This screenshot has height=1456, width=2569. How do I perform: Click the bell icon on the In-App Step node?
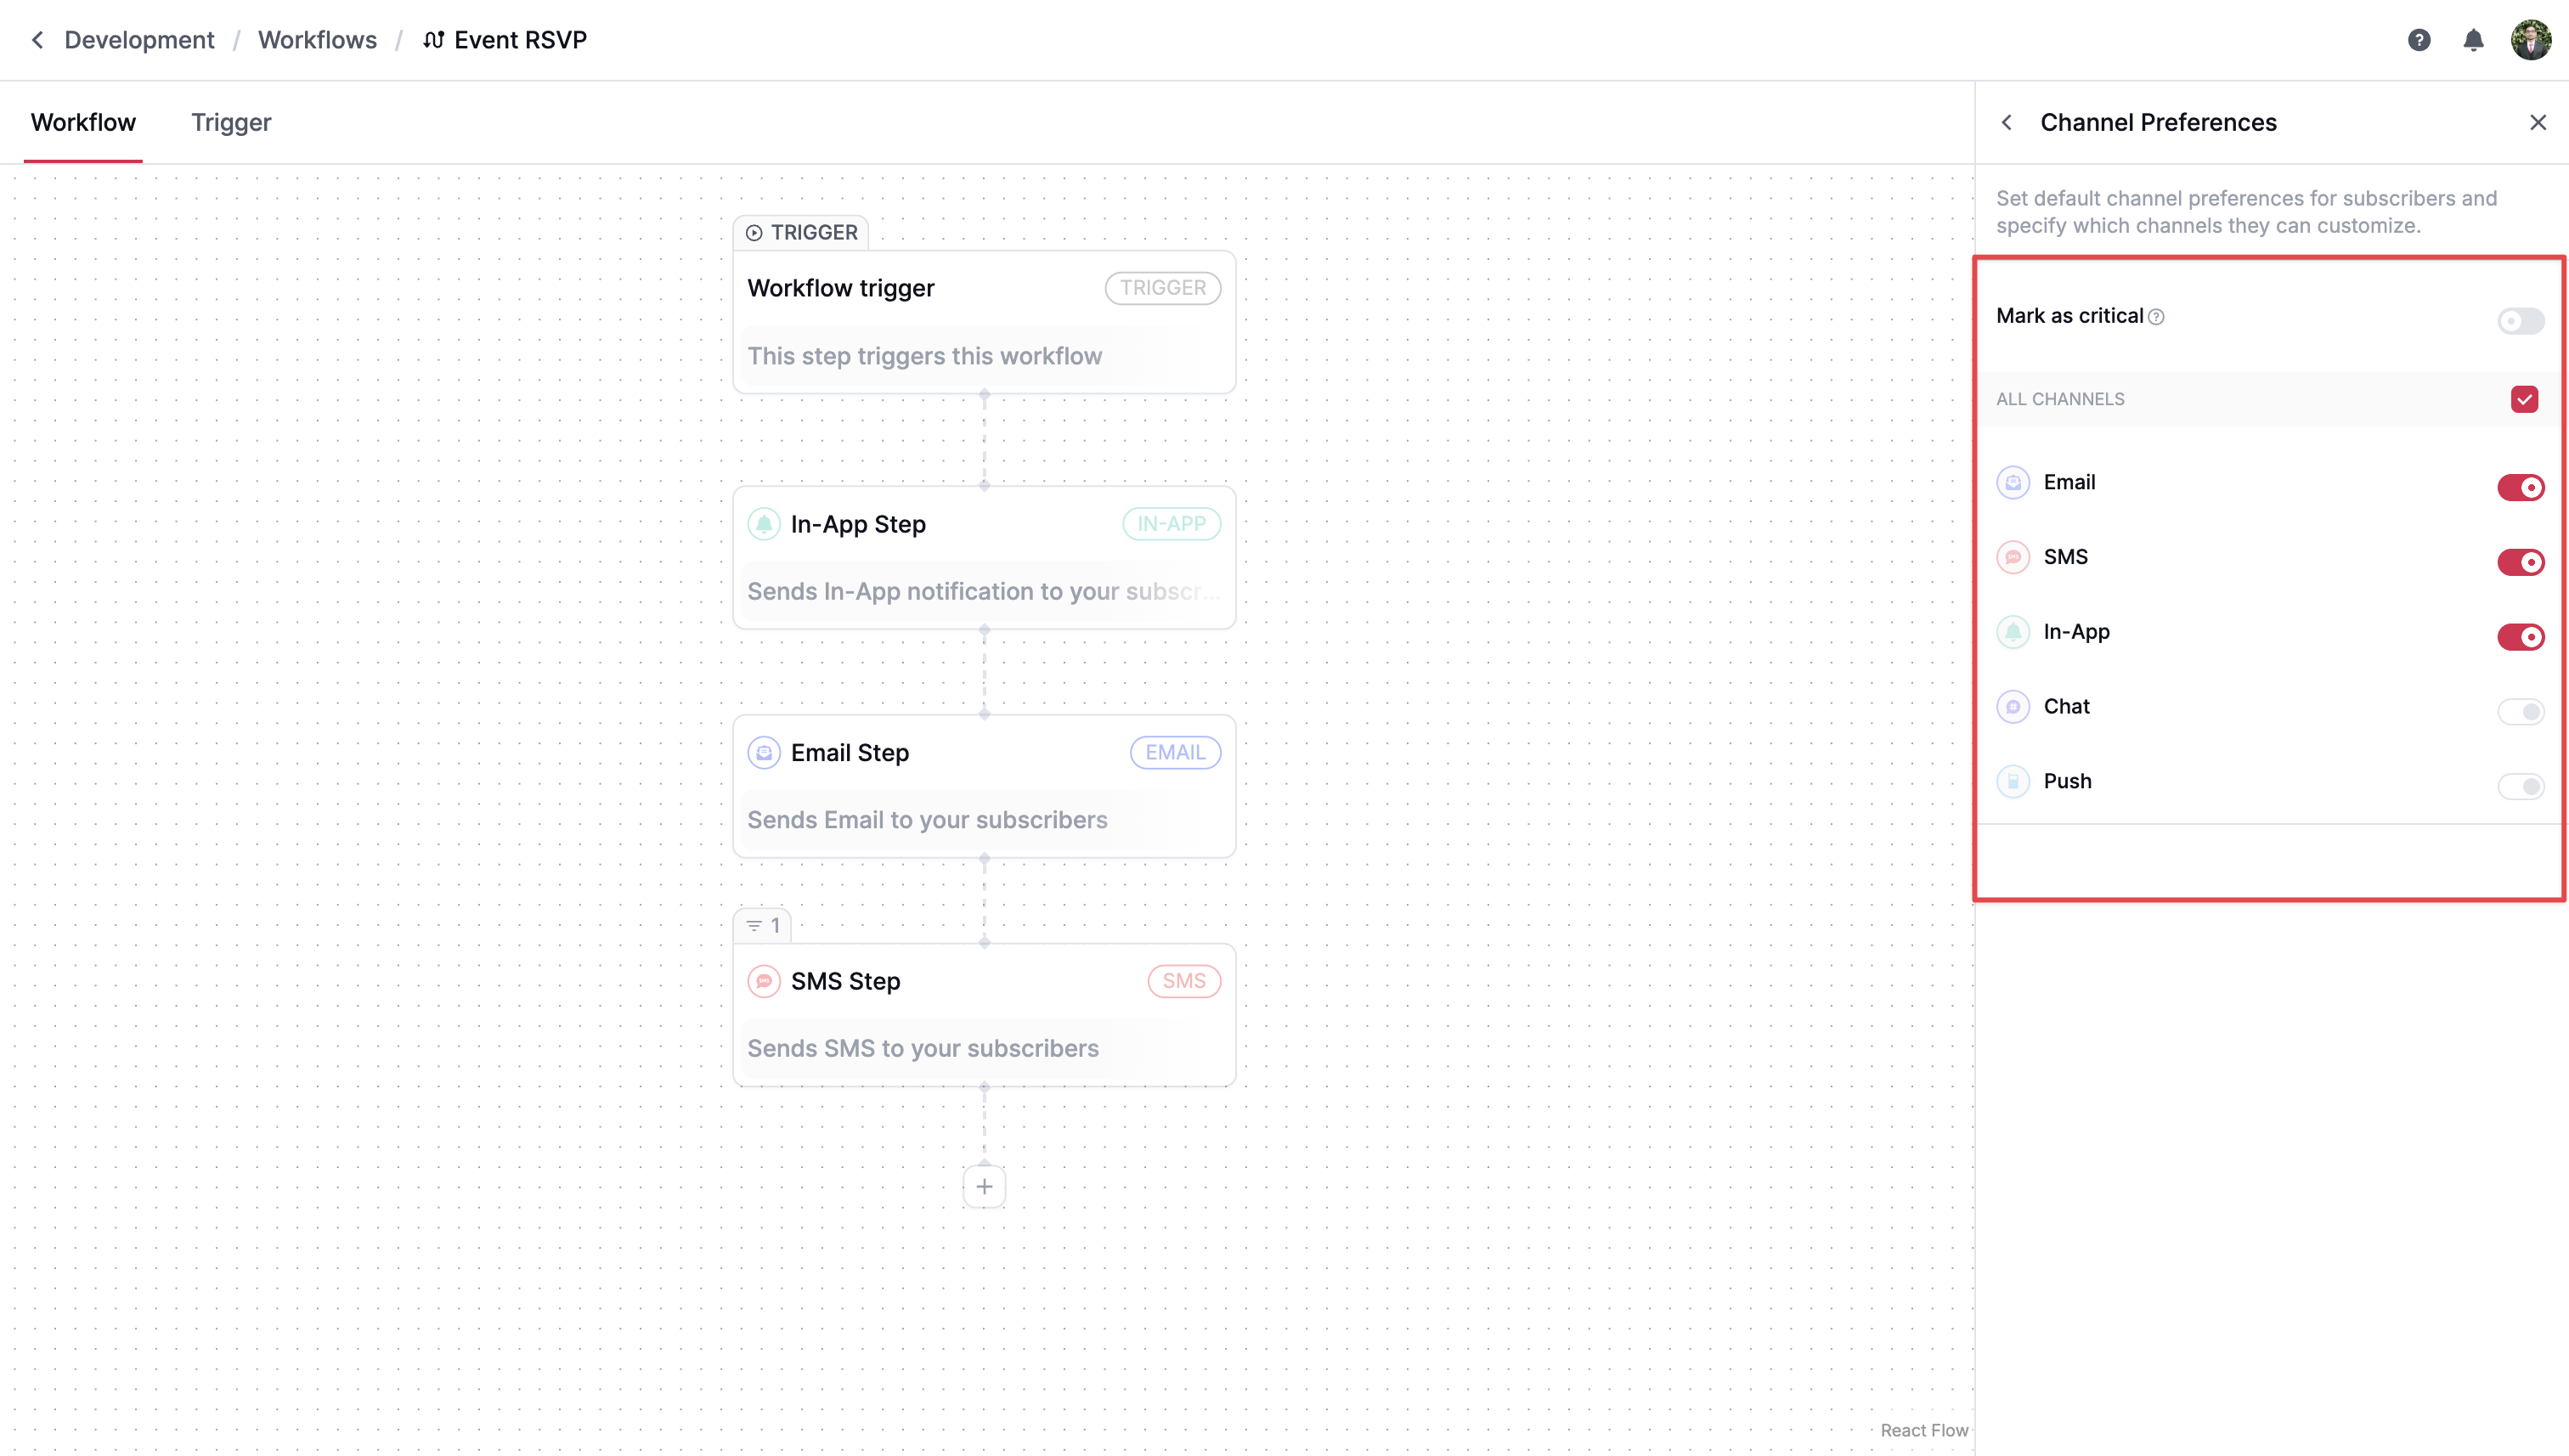point(764,523)
